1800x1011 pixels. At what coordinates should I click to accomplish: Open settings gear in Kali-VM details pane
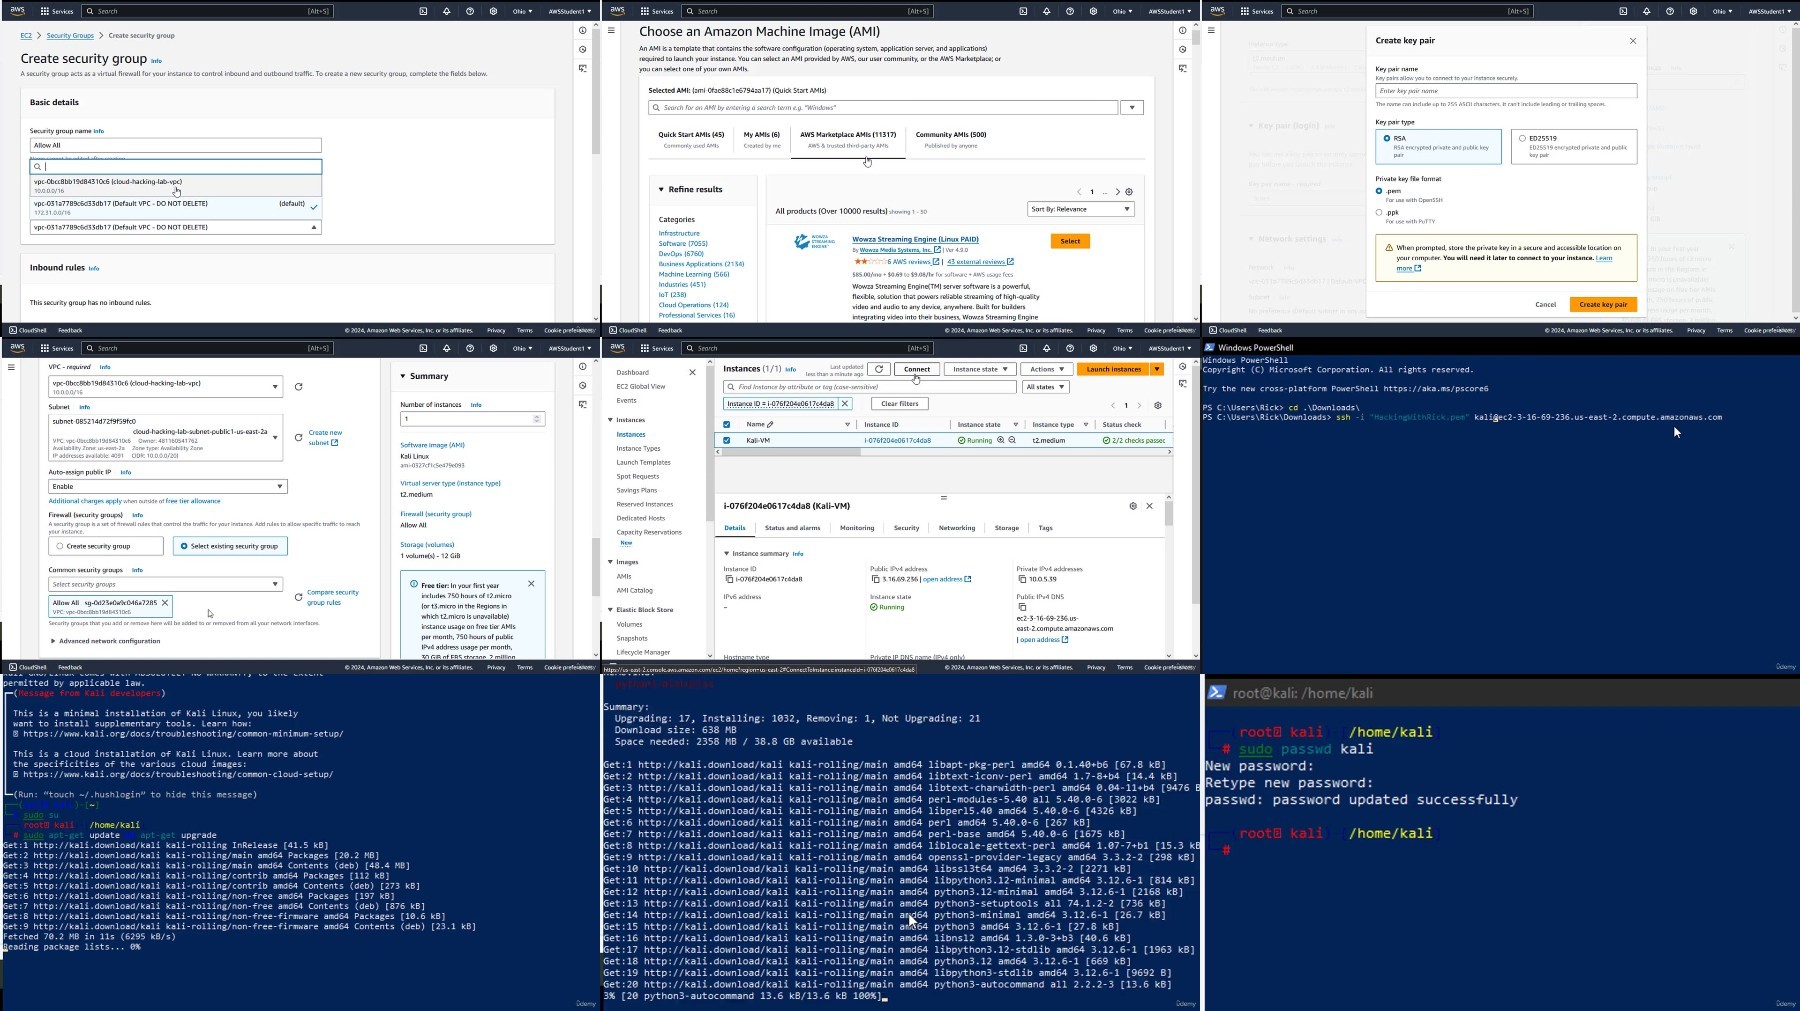1133,506
